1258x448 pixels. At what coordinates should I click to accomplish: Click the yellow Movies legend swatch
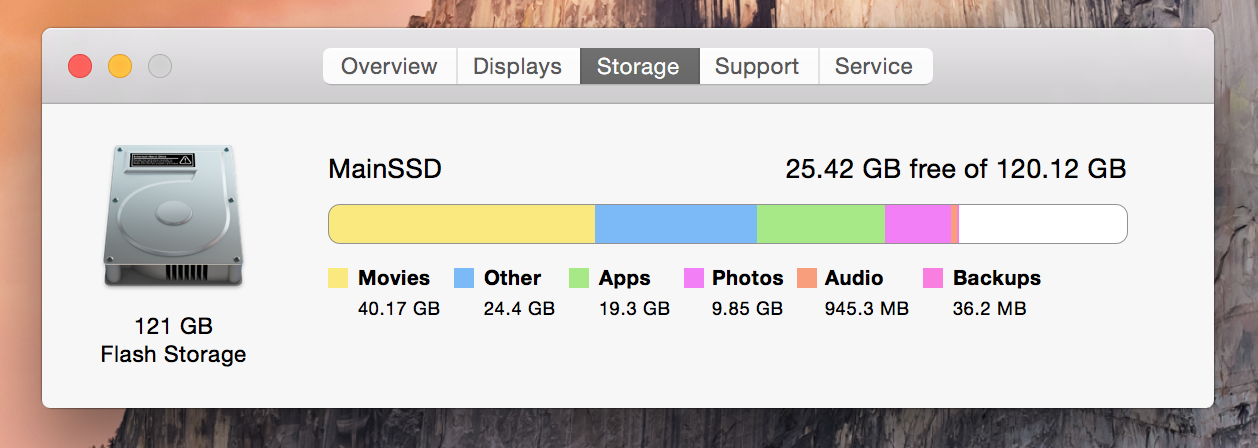338,278
